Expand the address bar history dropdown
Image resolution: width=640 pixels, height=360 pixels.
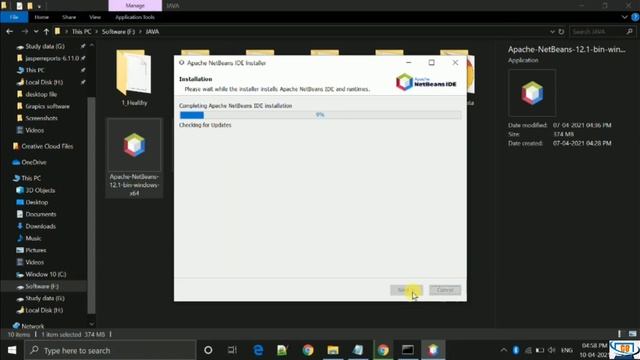(552, 31)
